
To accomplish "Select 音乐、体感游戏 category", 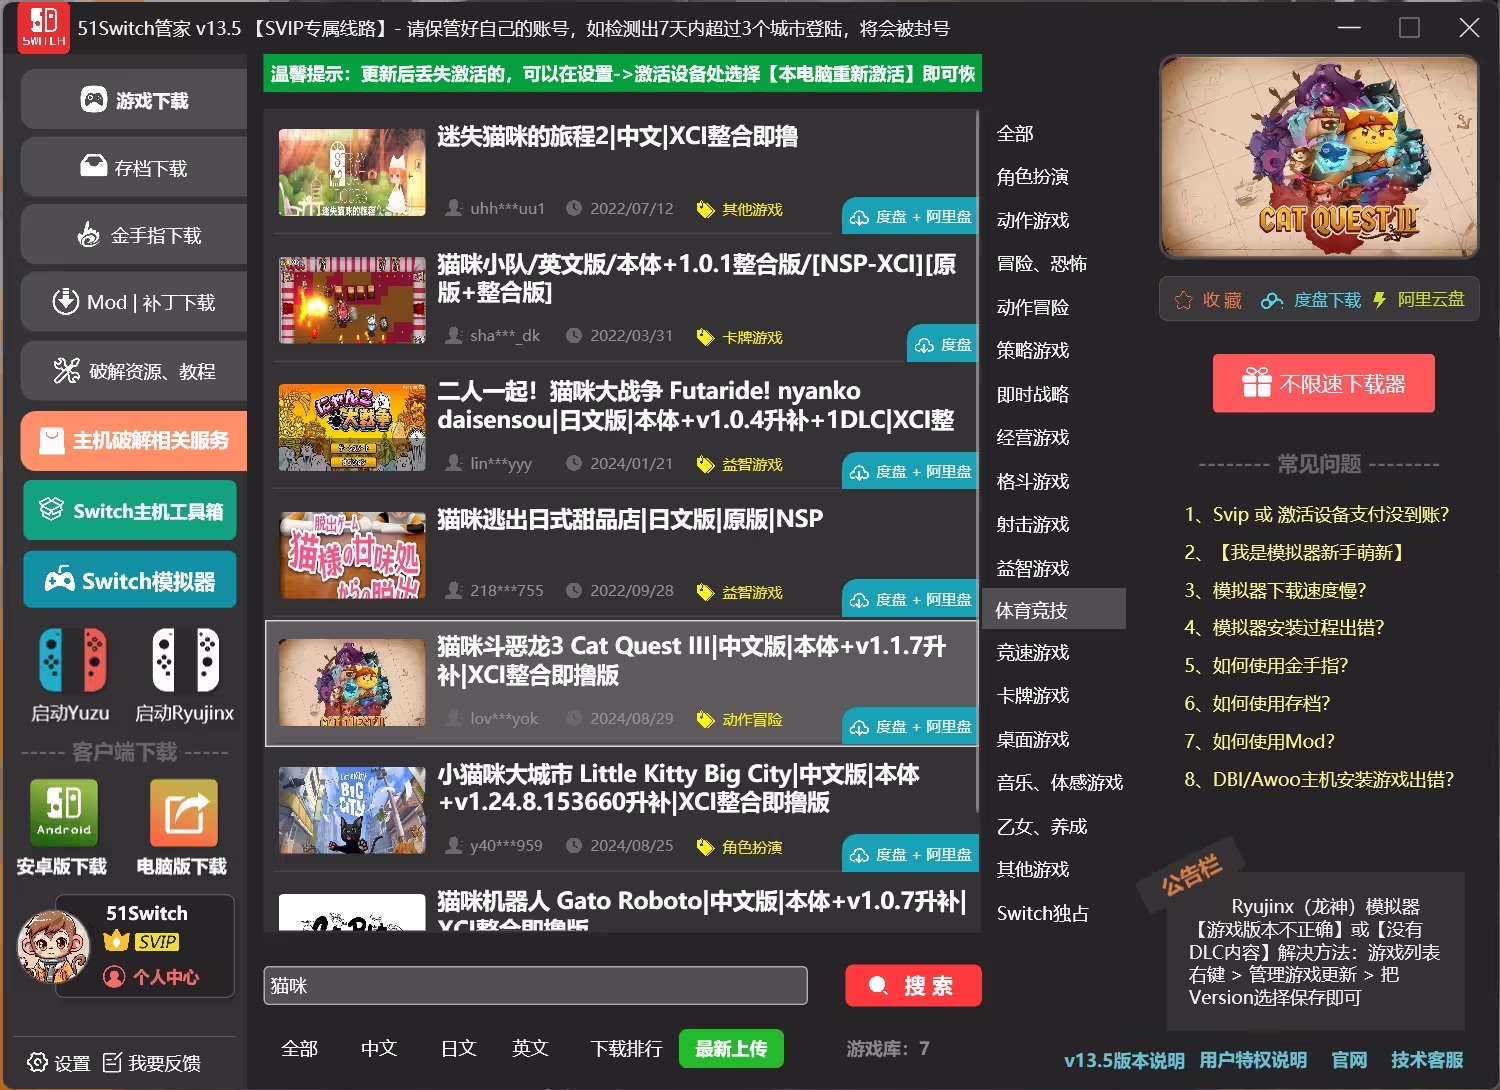I will [x=1060, y=782].
